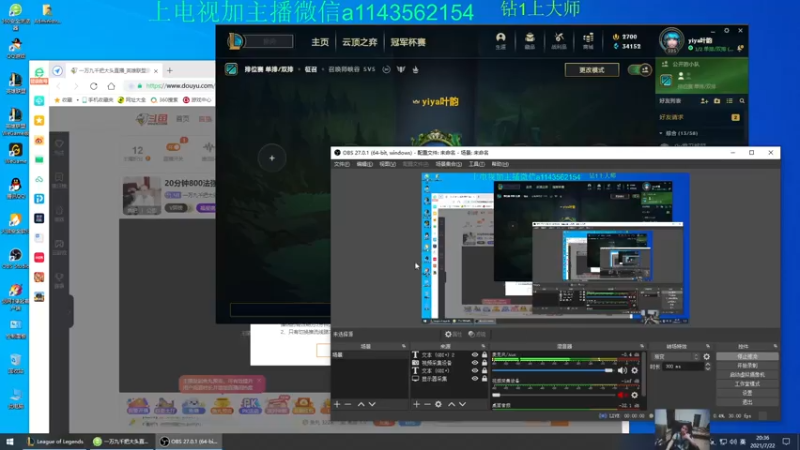The image size is (800, 450).
Task: Open OBS 场景集合 menu
Action: [448, 164]
